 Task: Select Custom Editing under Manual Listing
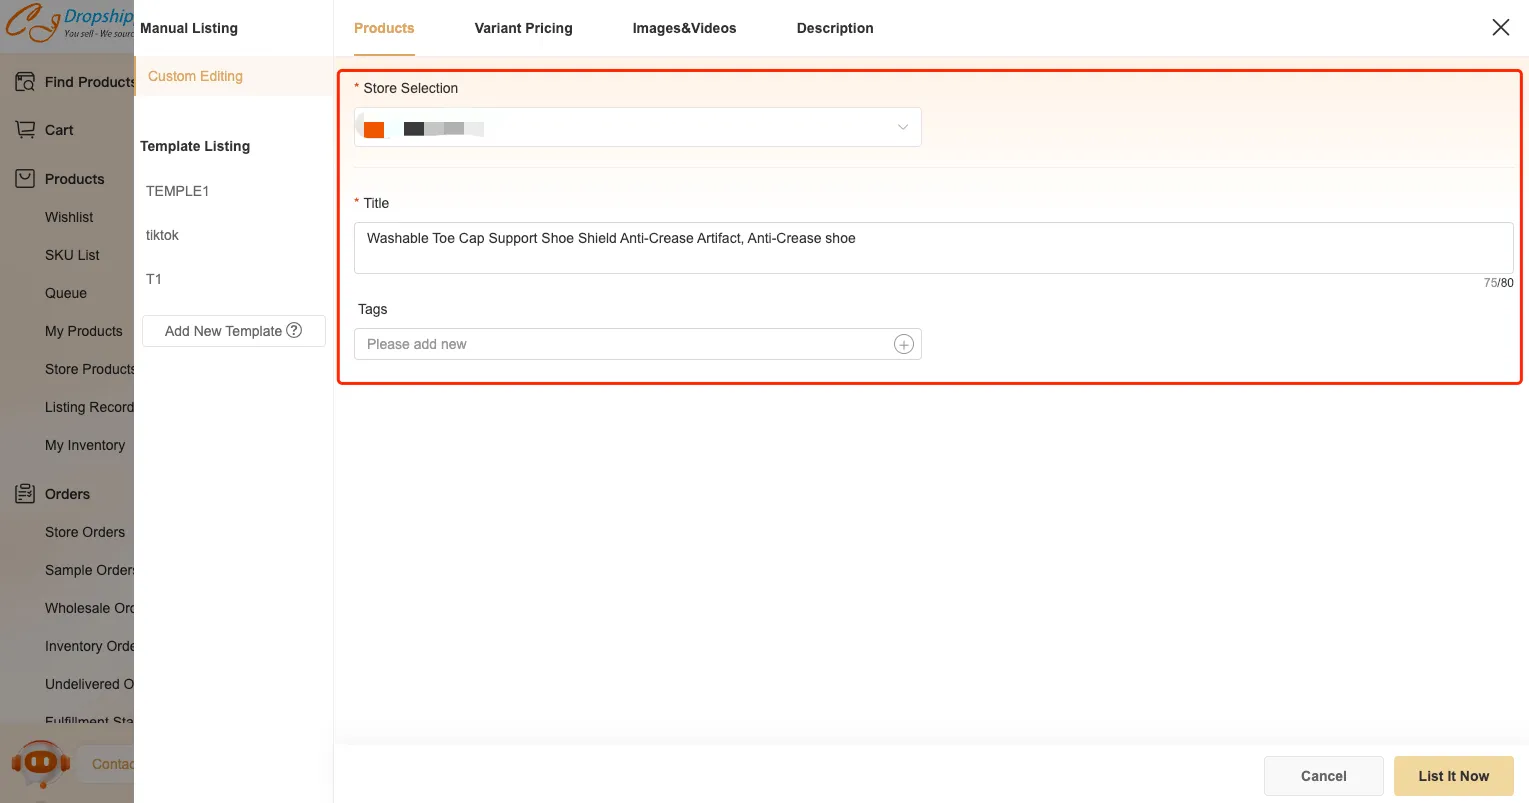pos(195,76)
